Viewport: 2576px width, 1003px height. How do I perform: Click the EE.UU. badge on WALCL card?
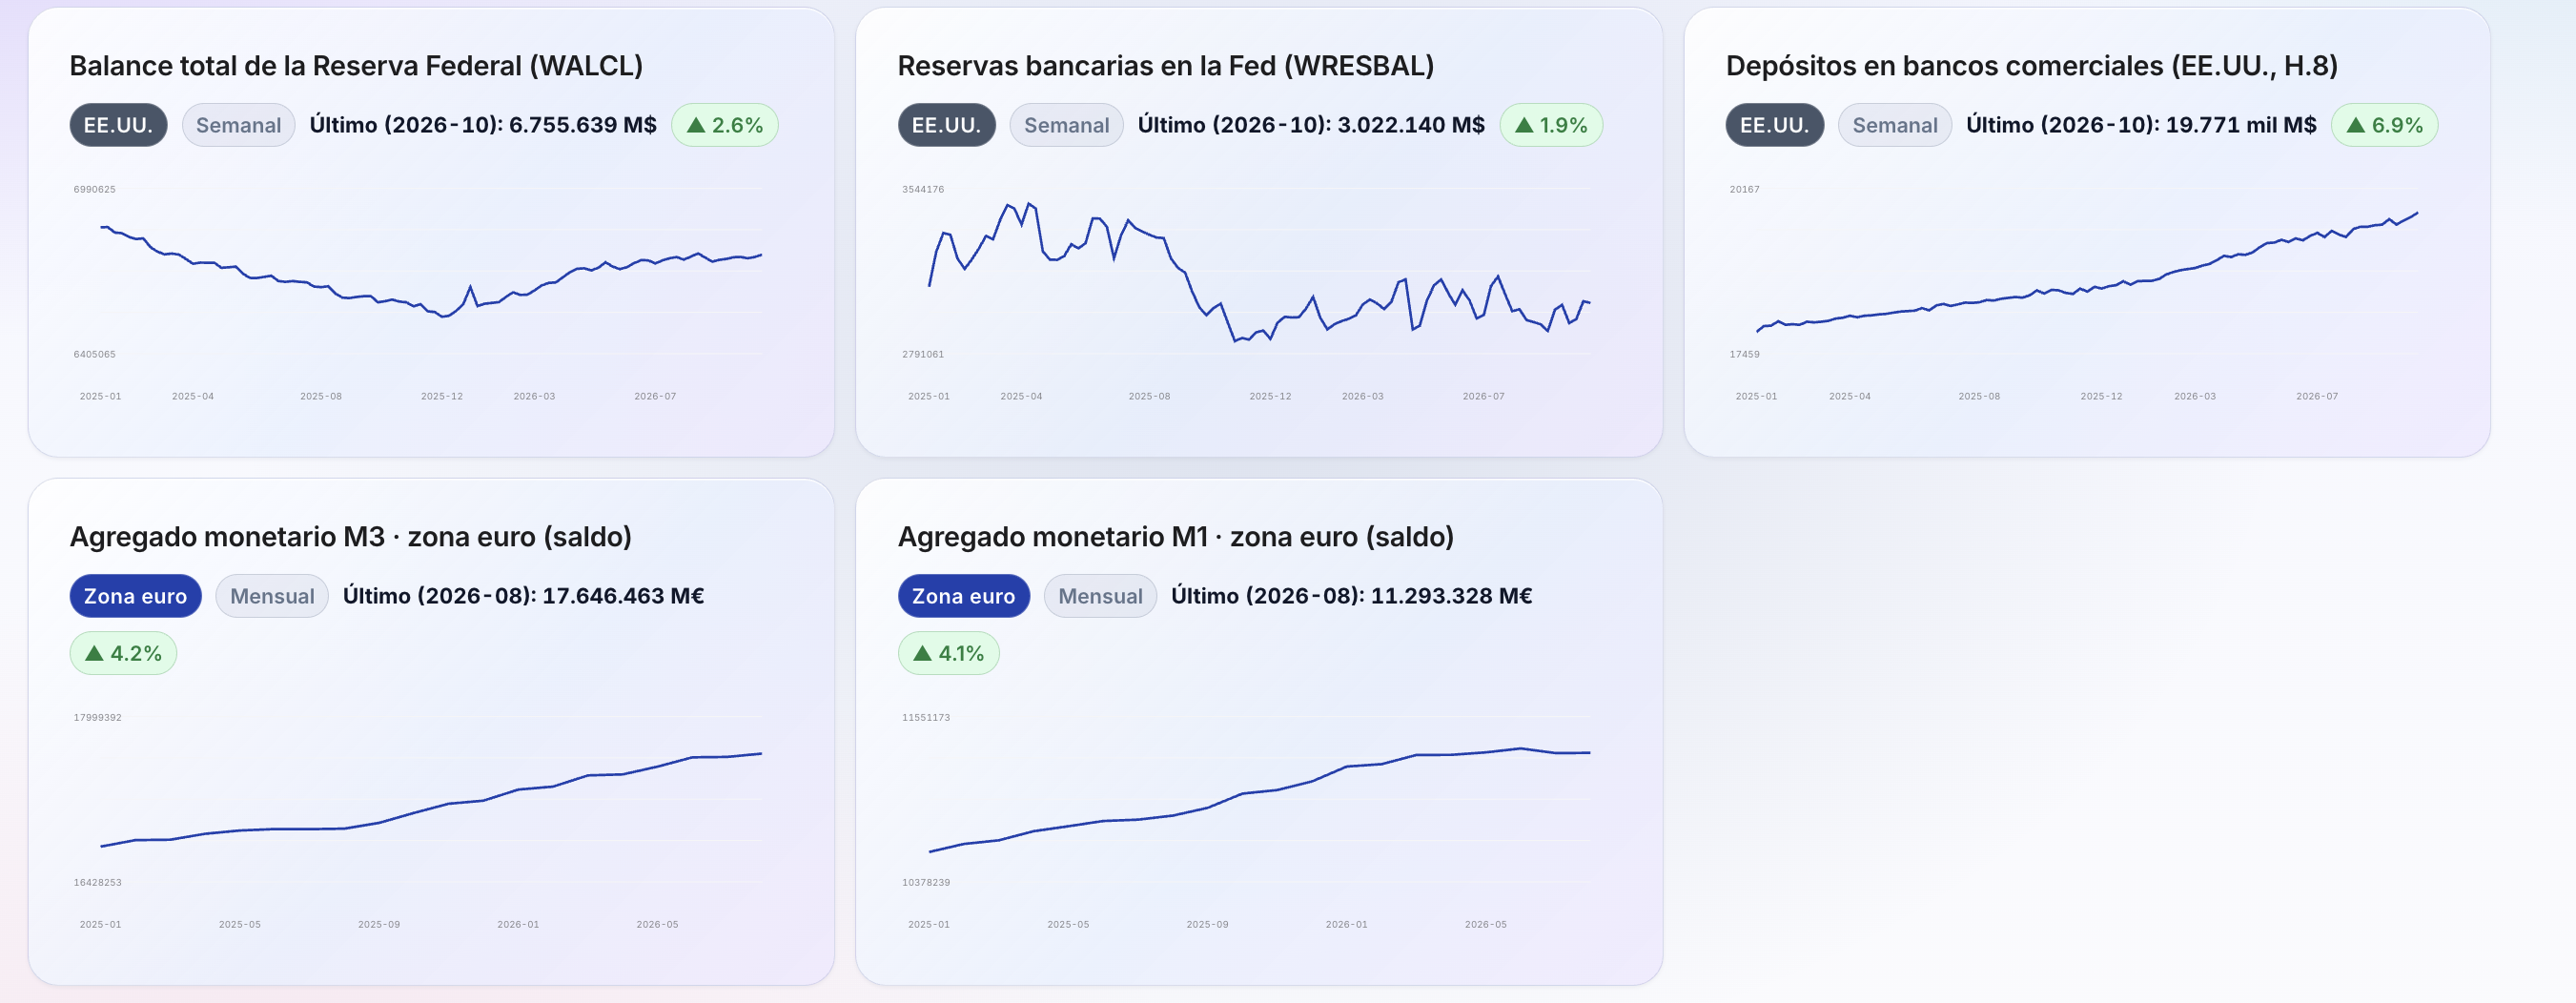click(118, 125)
